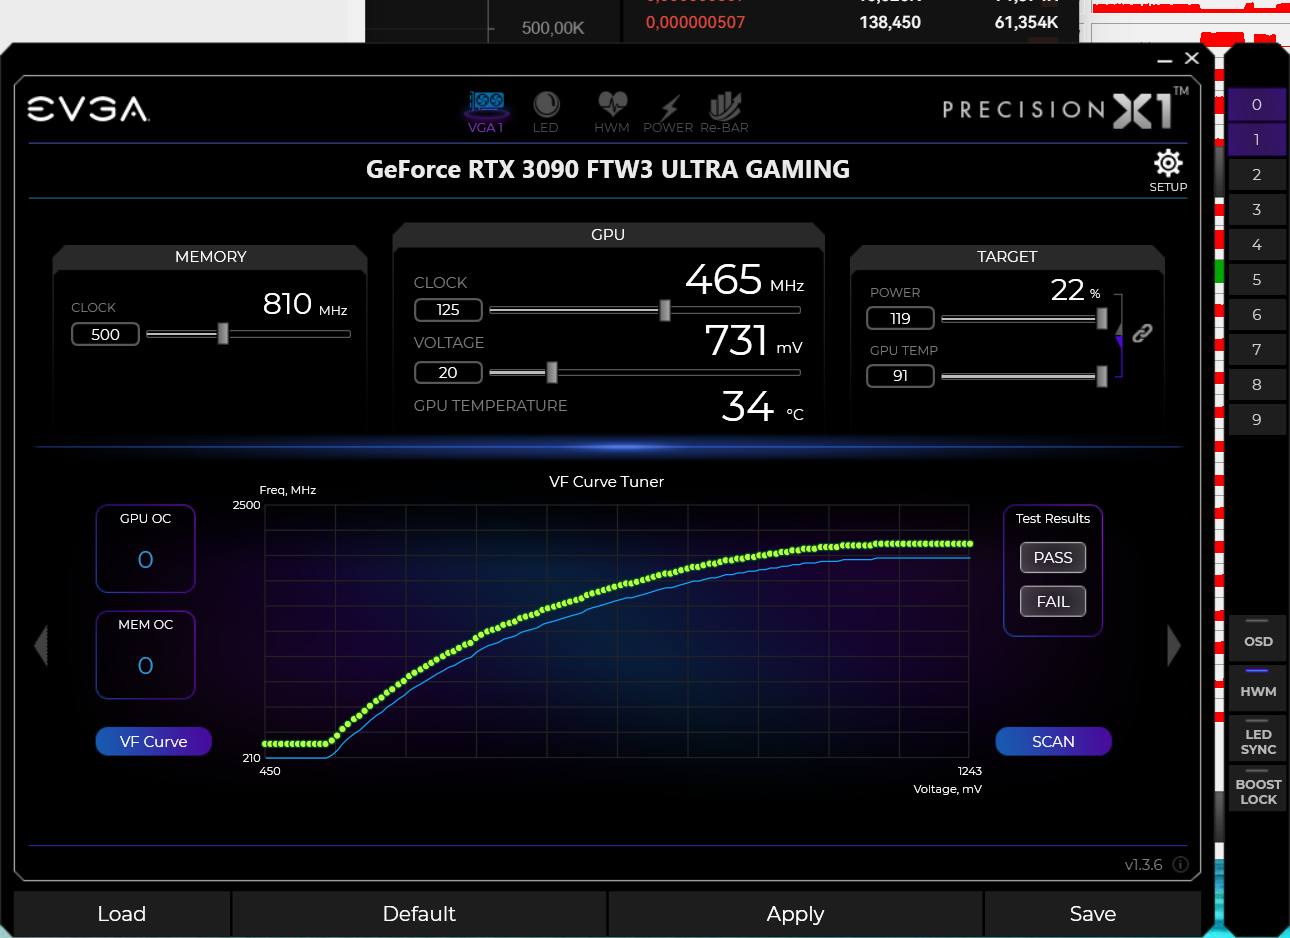The image size is (1290, 938).
Task: Go to previous panel with left arrow
Action: coord(41,645)
